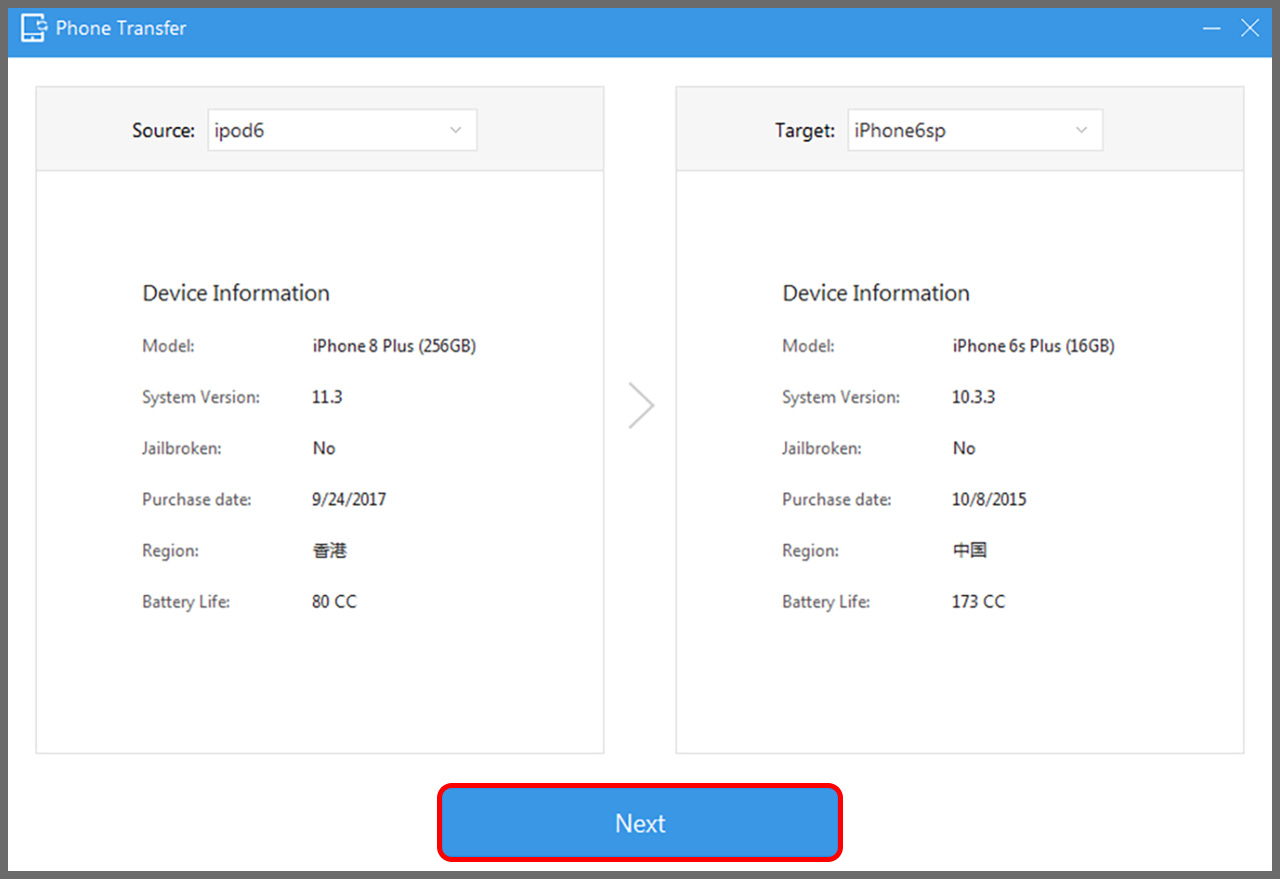The image size is (1280, 879).
Task: Click target region value 中国
Action: (x=970, y=550)
